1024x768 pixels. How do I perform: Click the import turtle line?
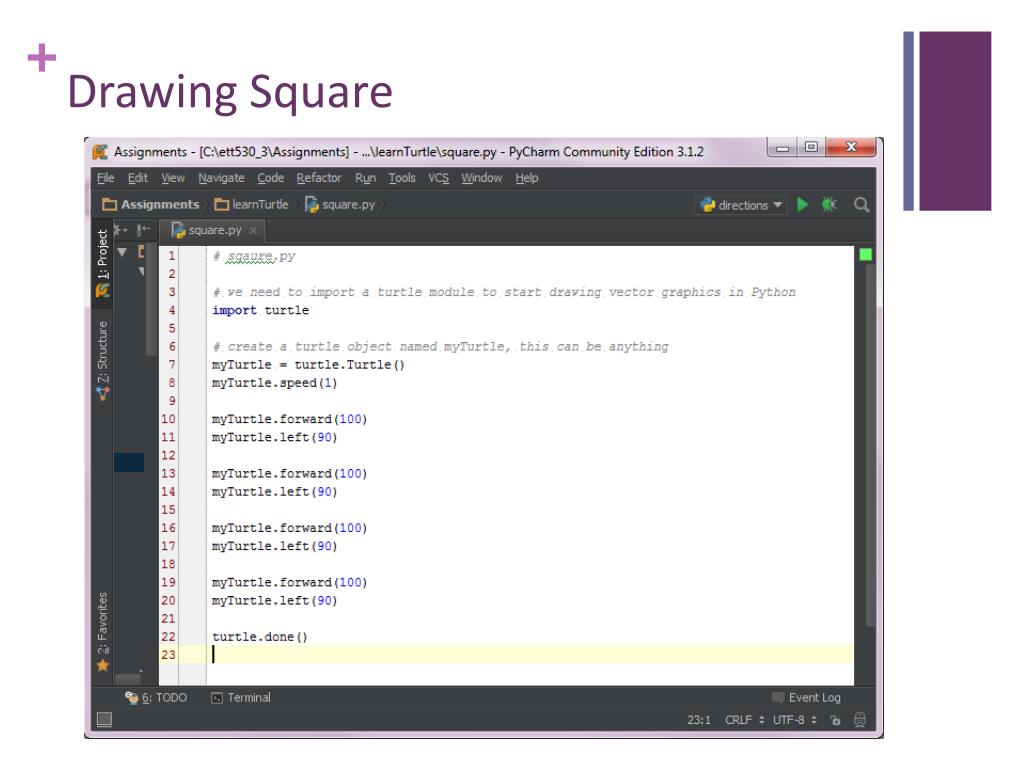261,310
